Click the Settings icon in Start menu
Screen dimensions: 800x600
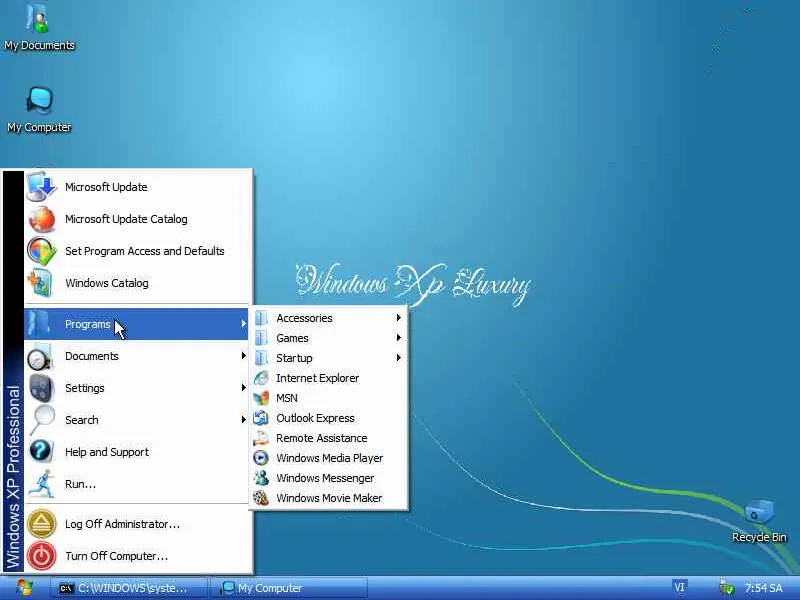tap(41, 388)
